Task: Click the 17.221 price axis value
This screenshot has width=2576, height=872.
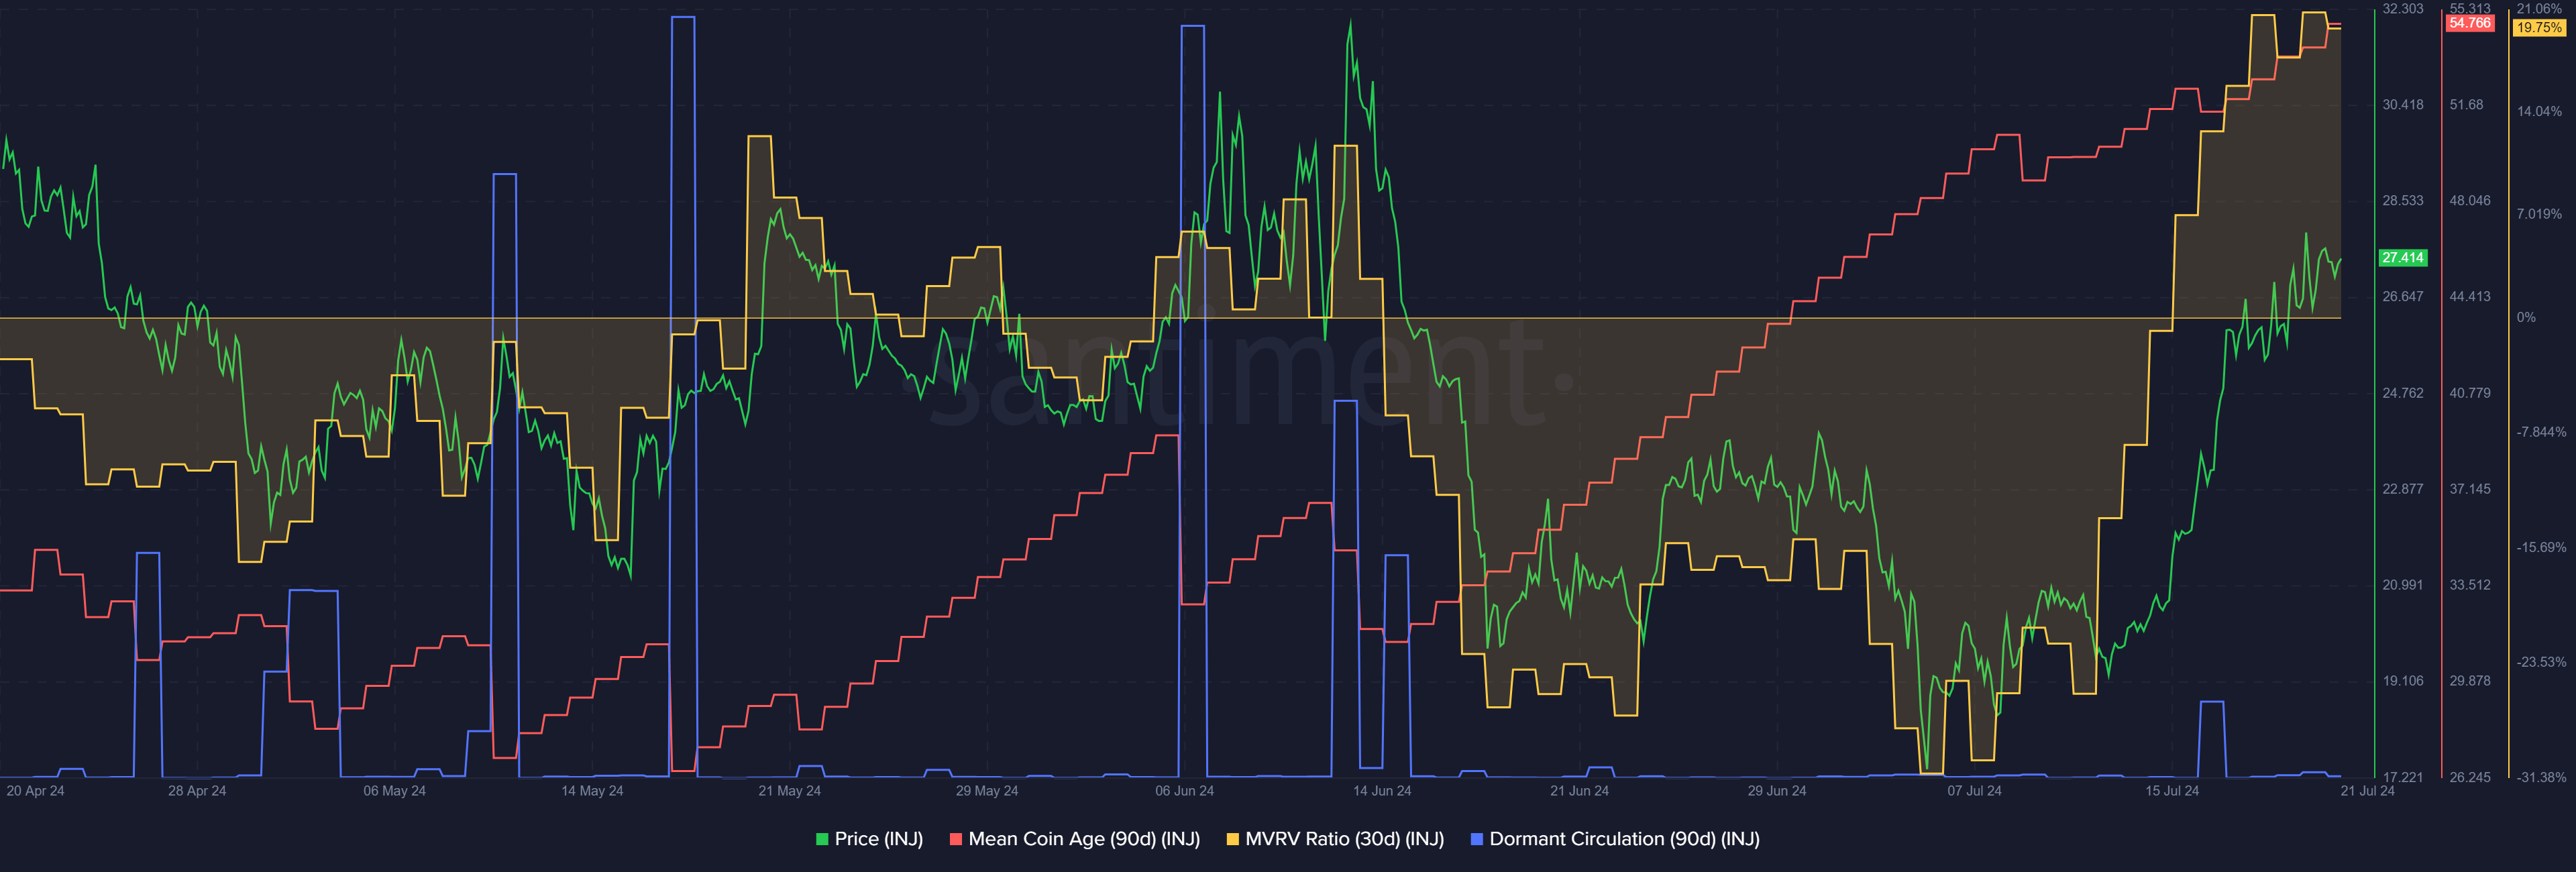Action: click(x=2402, y=777)
